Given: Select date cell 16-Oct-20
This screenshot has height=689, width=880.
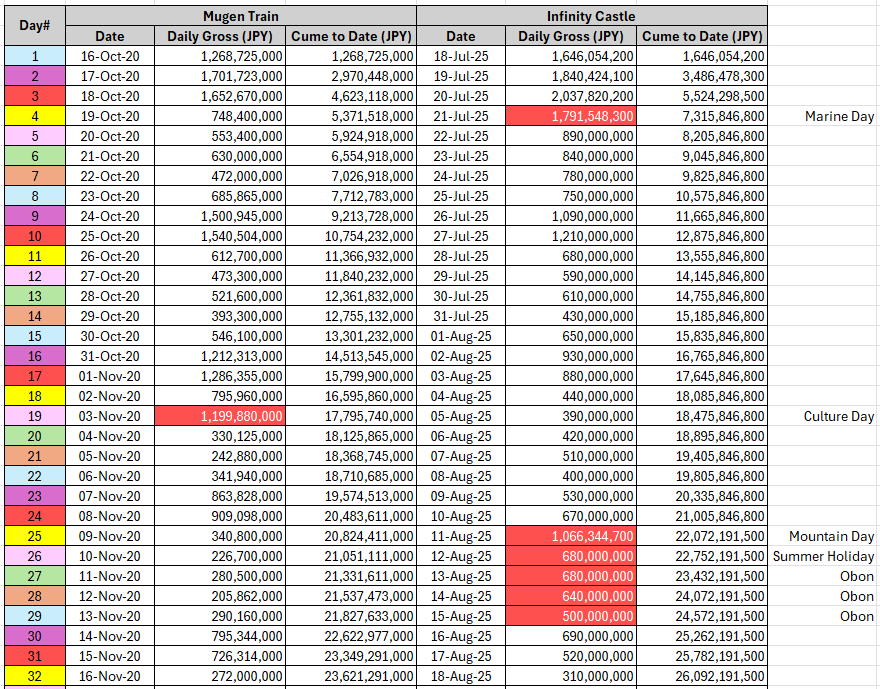Looking at the screenshot, I should coord(110,56).
